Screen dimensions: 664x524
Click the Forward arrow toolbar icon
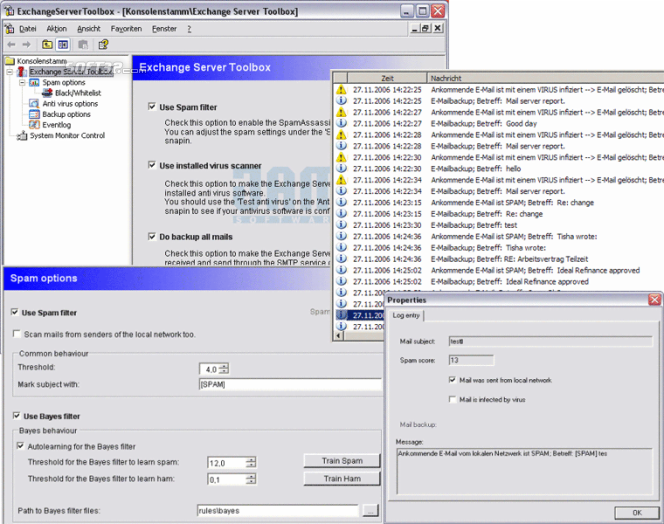(x=27, y=44)
